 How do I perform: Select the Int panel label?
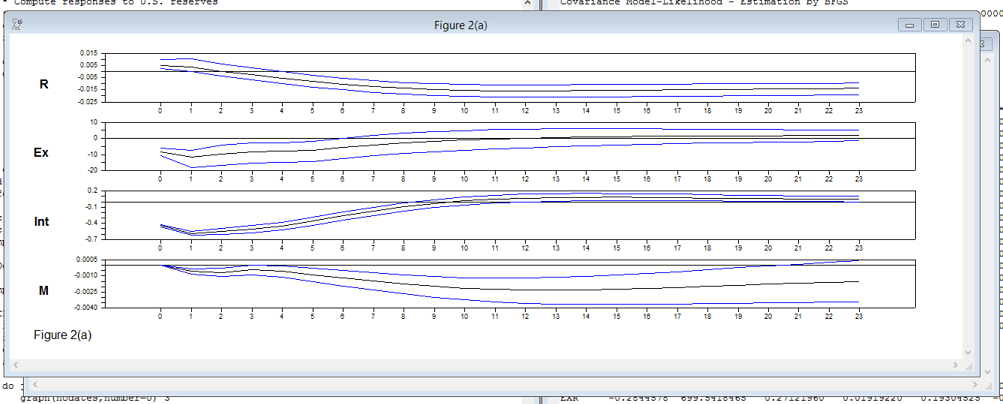coord(42,222)
